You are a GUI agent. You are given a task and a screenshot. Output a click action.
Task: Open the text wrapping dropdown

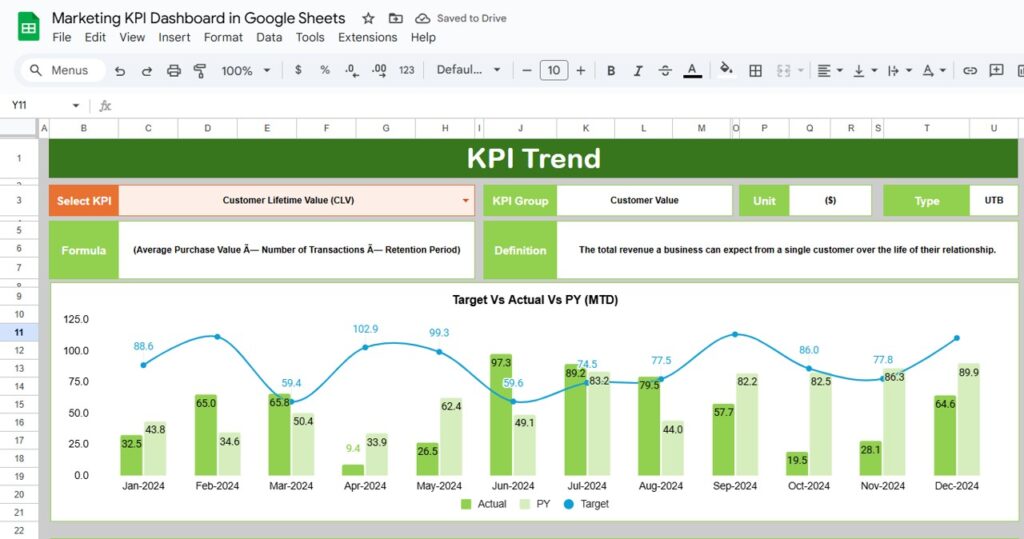[899, 71]
